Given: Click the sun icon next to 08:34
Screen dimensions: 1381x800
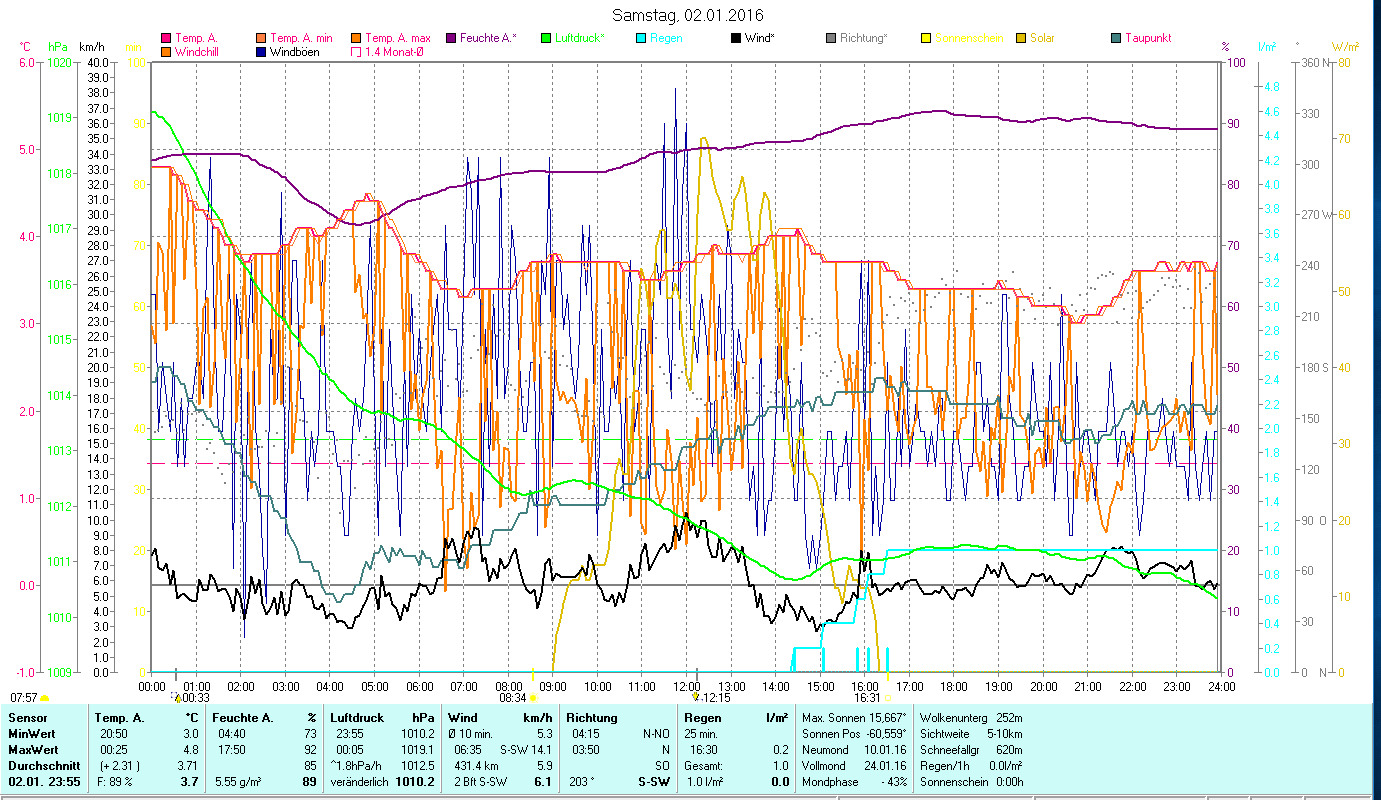Looking at the screenshot, I should [x=532, y=698].
